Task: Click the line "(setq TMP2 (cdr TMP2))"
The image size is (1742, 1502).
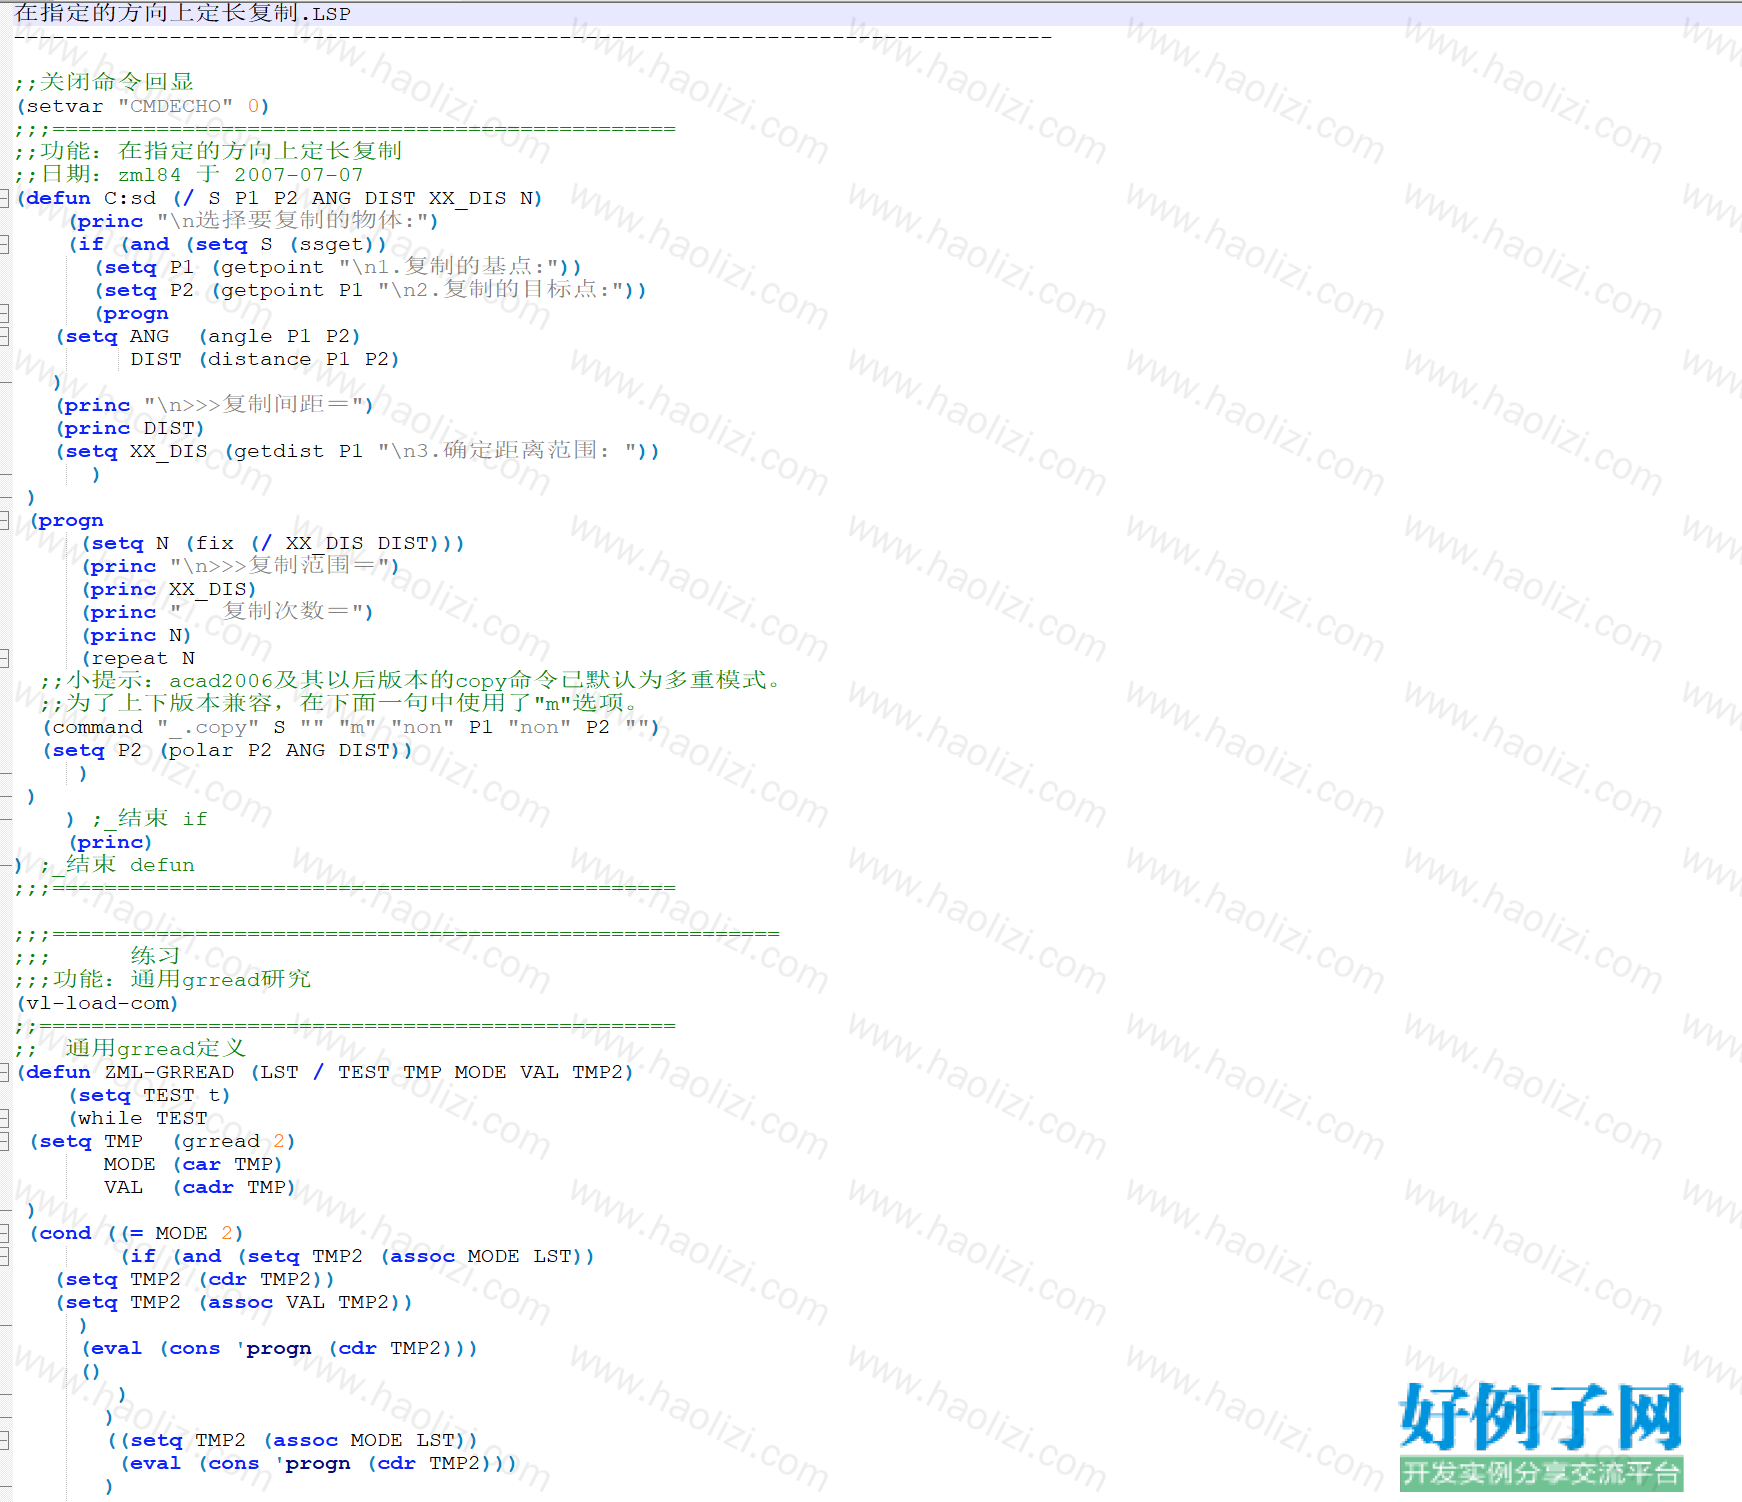Action: [x=195, y=1279]
